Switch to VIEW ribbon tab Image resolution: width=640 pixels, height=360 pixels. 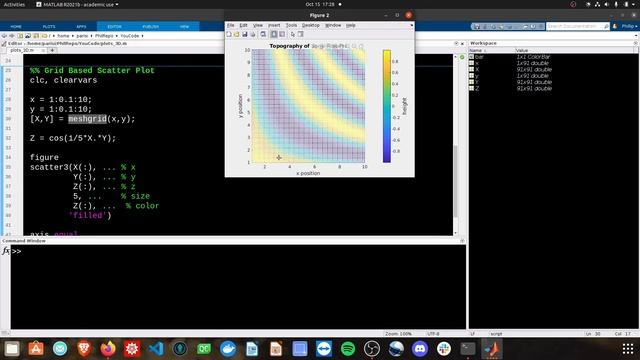184,27
